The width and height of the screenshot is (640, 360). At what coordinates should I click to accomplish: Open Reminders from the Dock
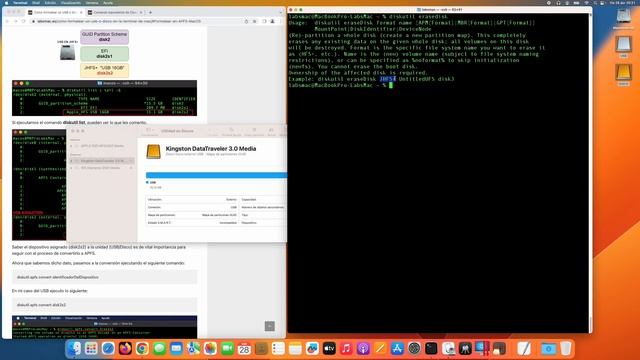[x=278, y=348]
